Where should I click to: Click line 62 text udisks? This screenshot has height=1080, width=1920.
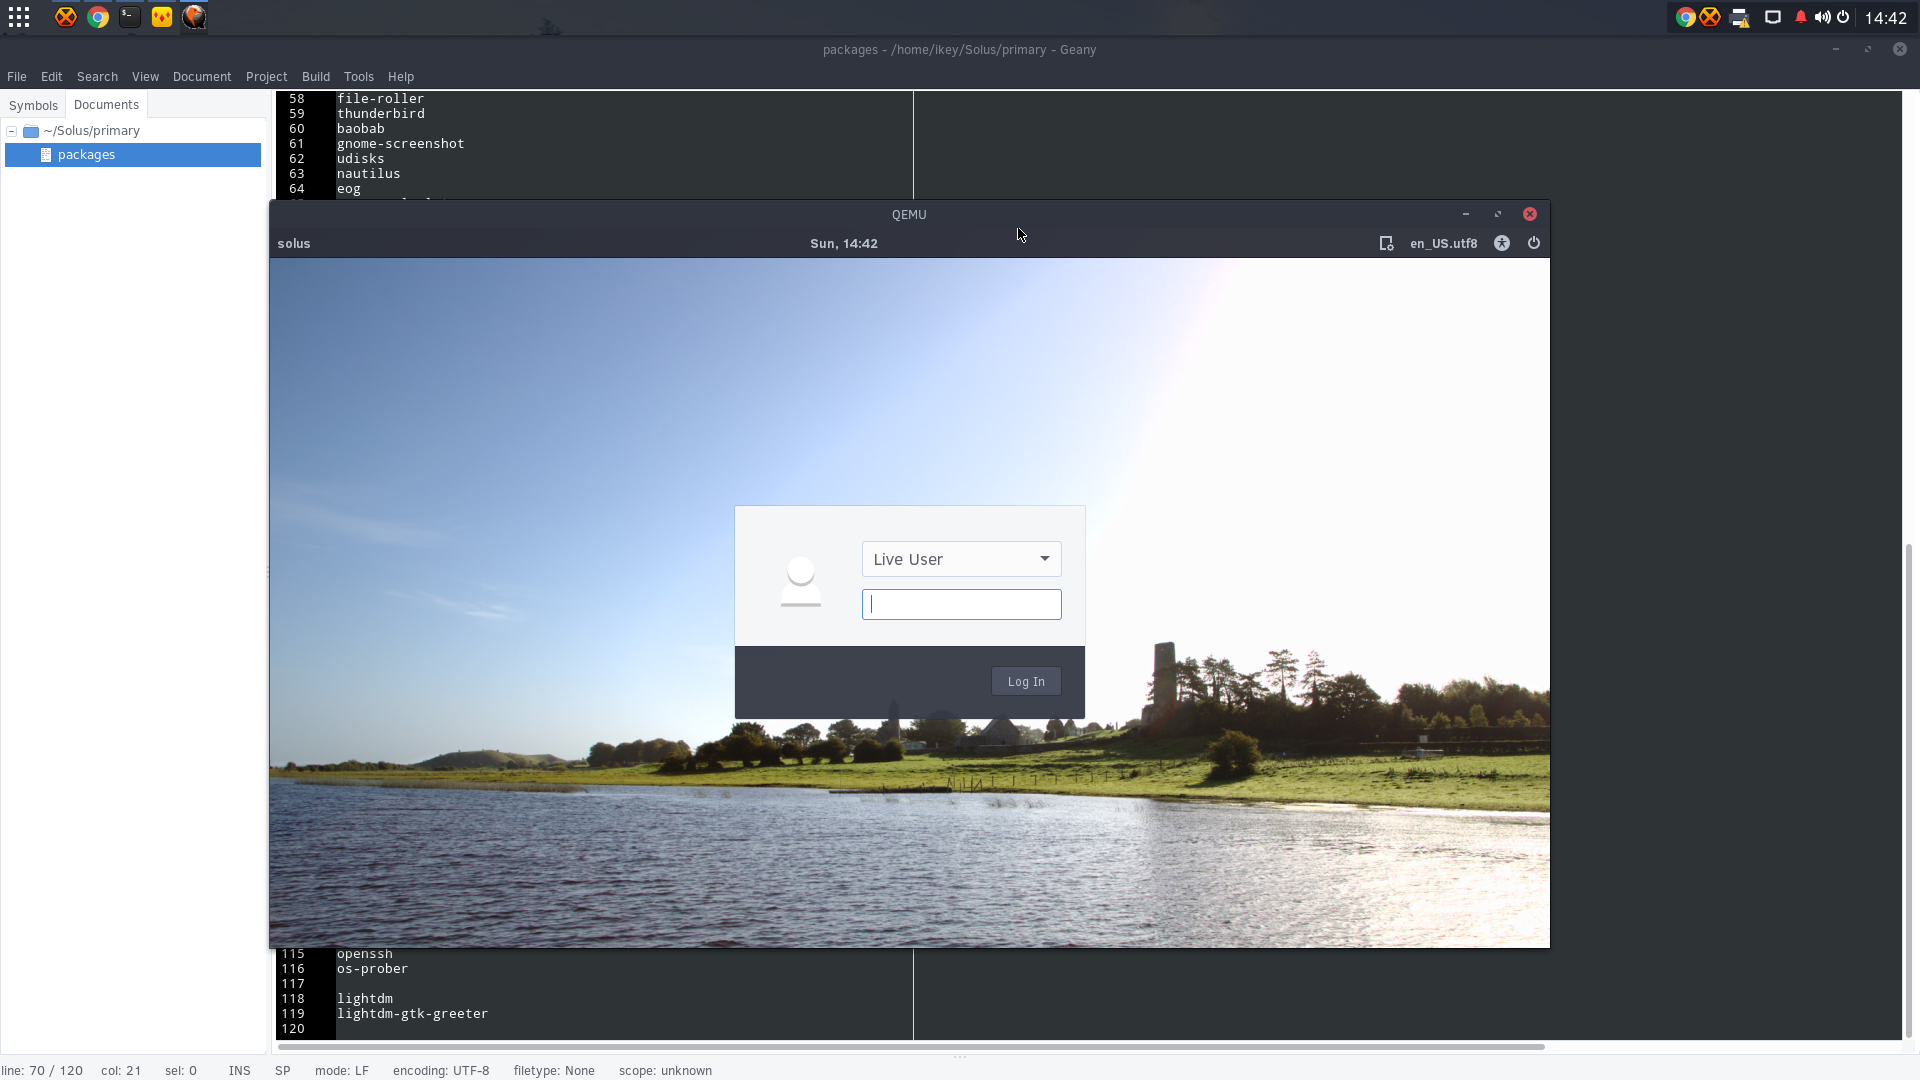(x=361, y=159)
